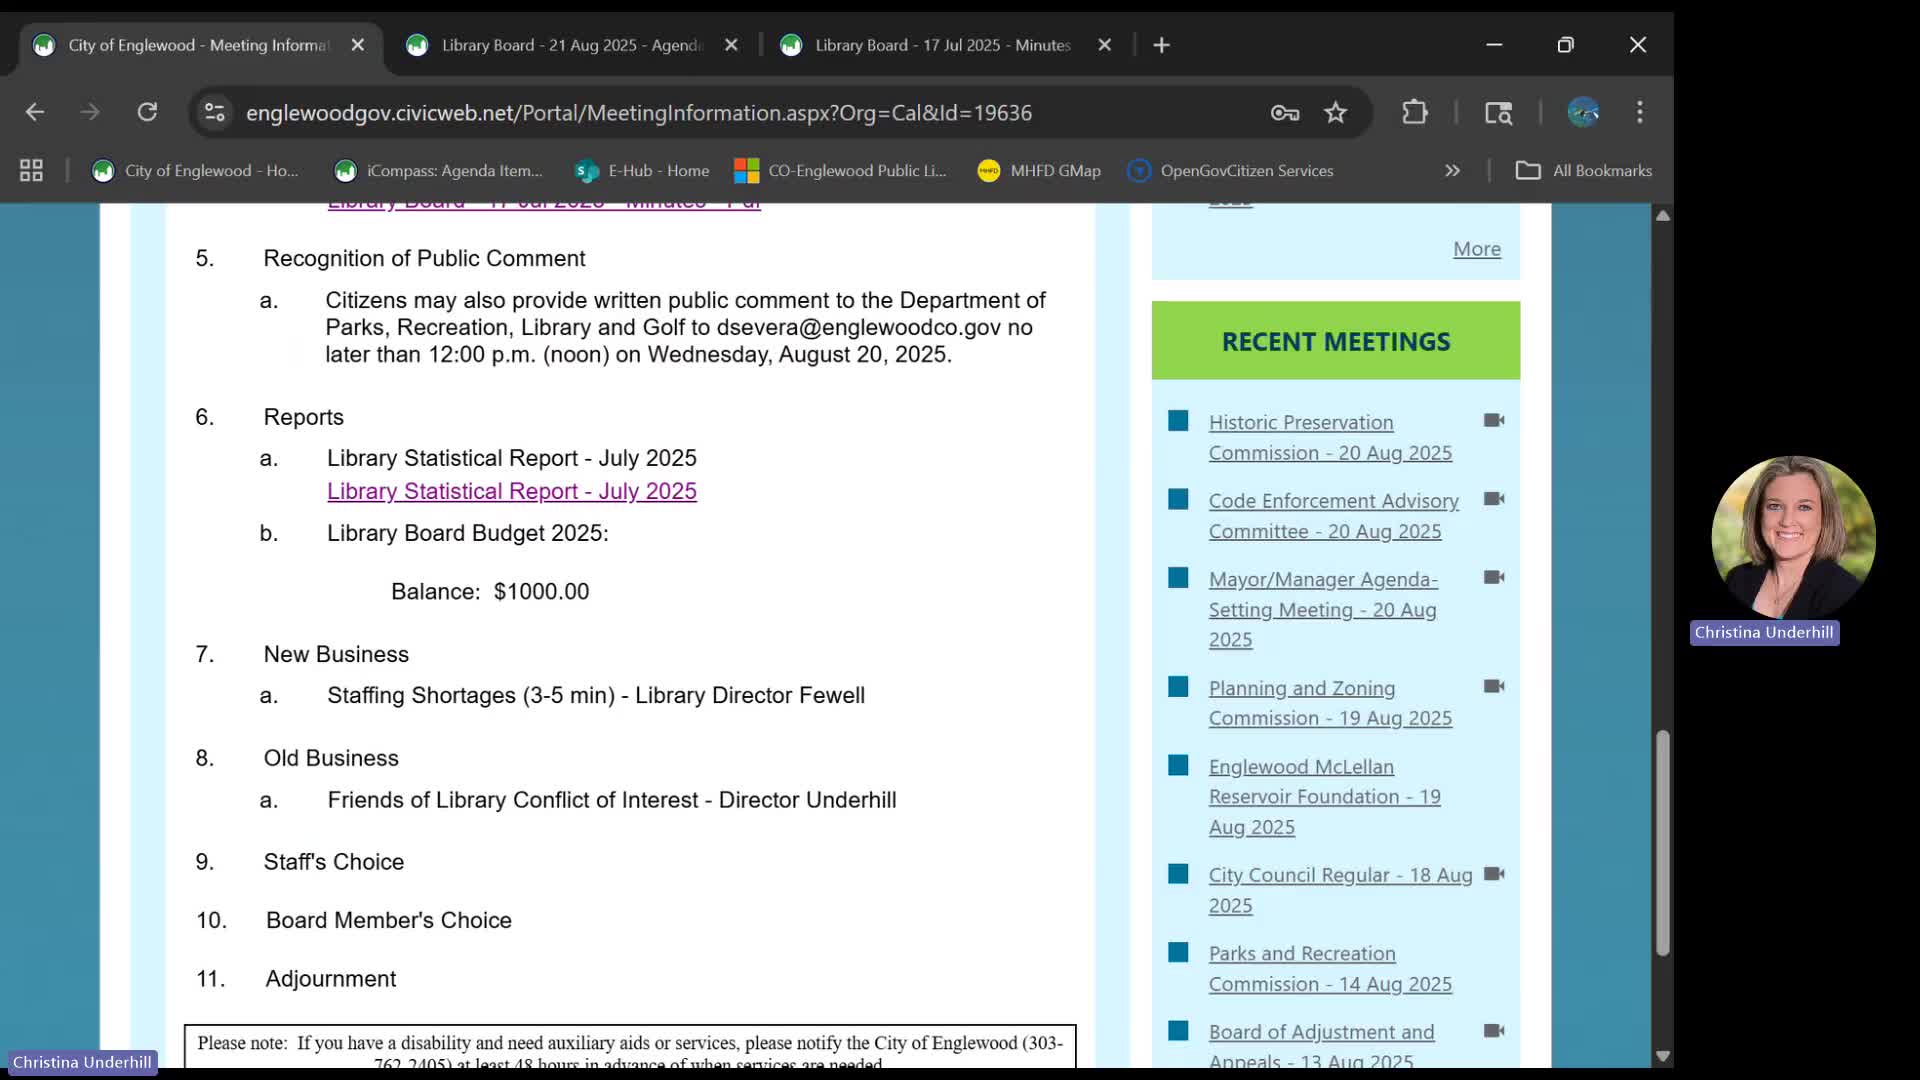Click the site information icon in address bar

(215, 112)
